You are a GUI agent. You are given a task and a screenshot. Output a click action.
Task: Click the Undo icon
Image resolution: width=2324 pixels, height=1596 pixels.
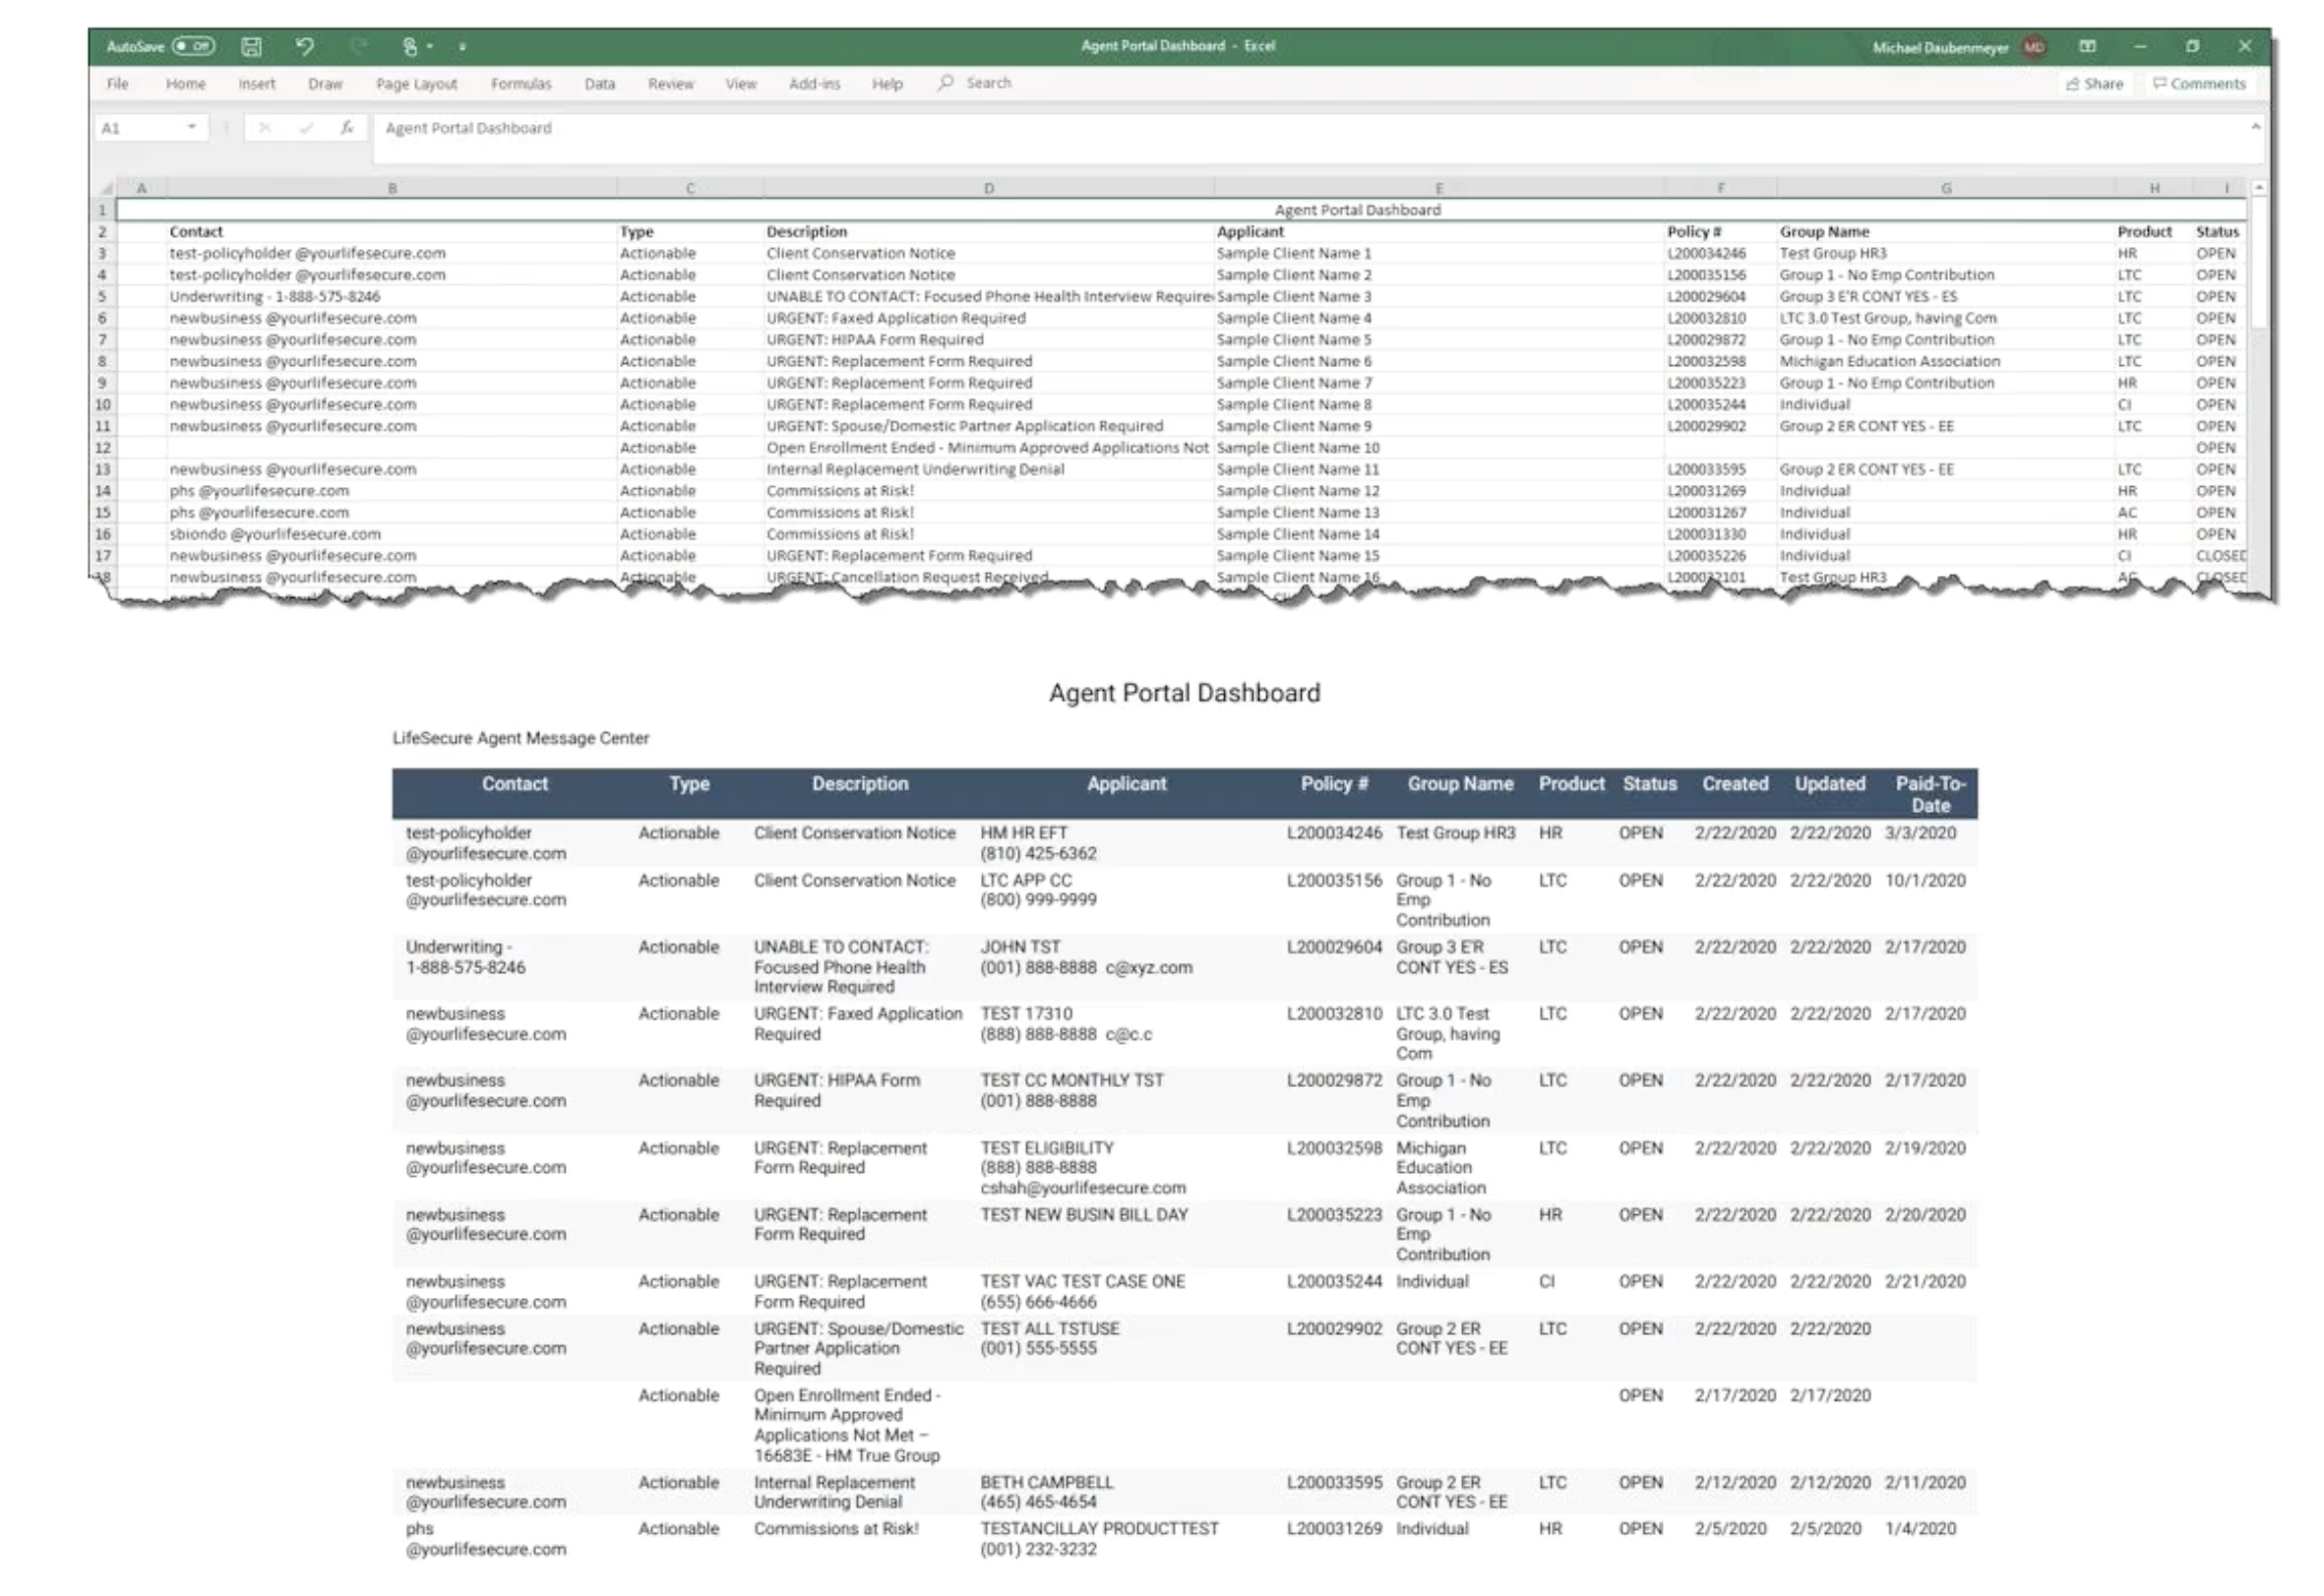point(305,46)
